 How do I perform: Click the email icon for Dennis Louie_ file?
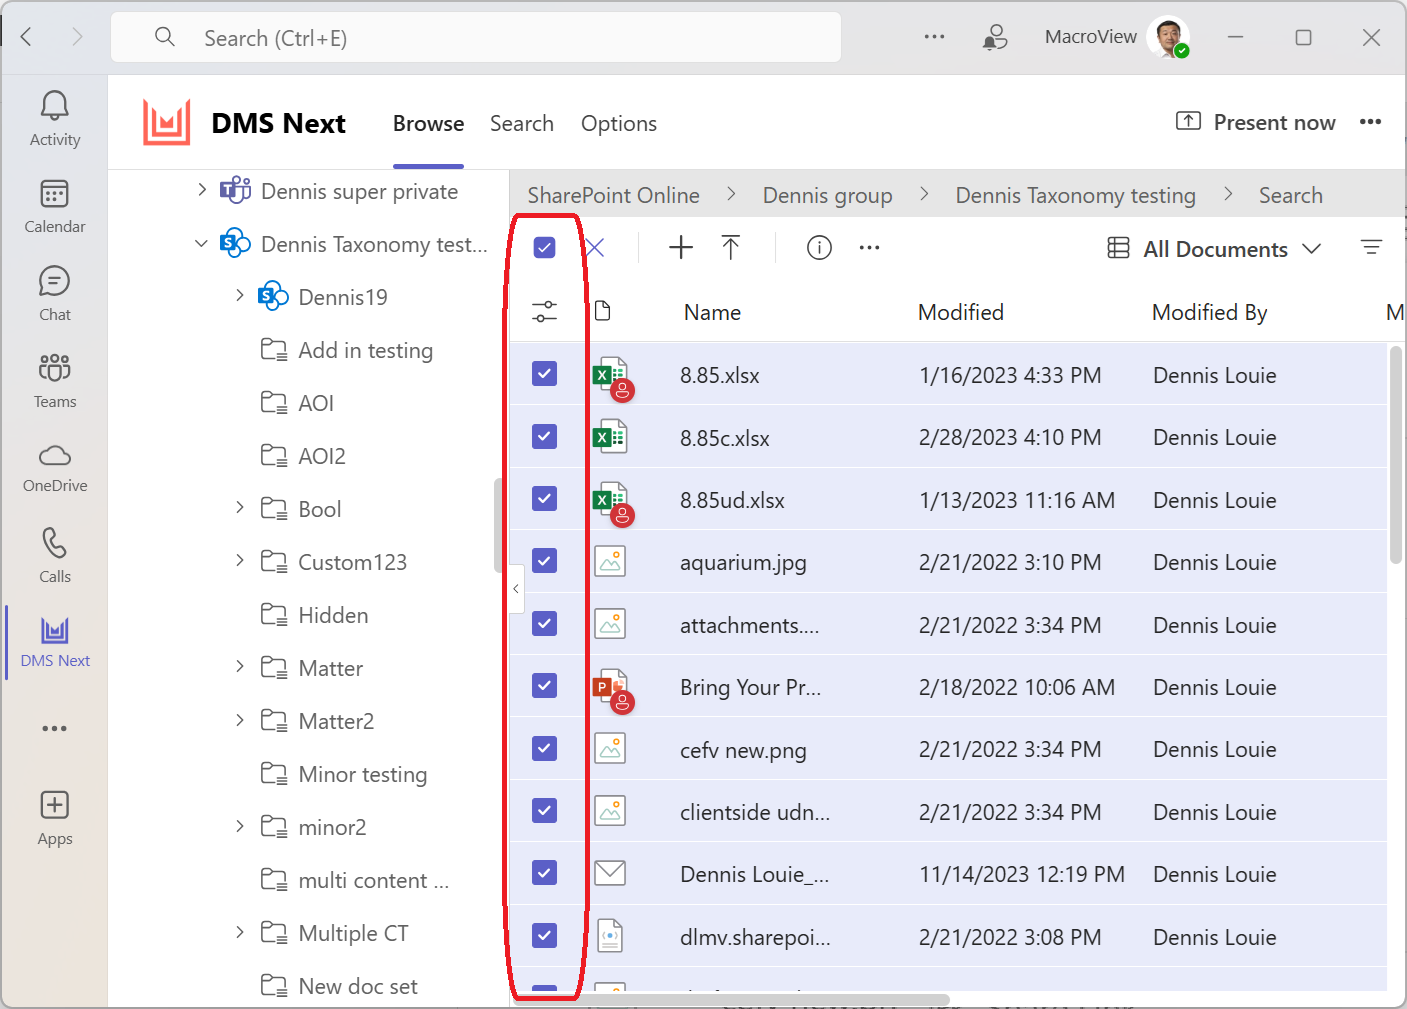click(610, 873)
